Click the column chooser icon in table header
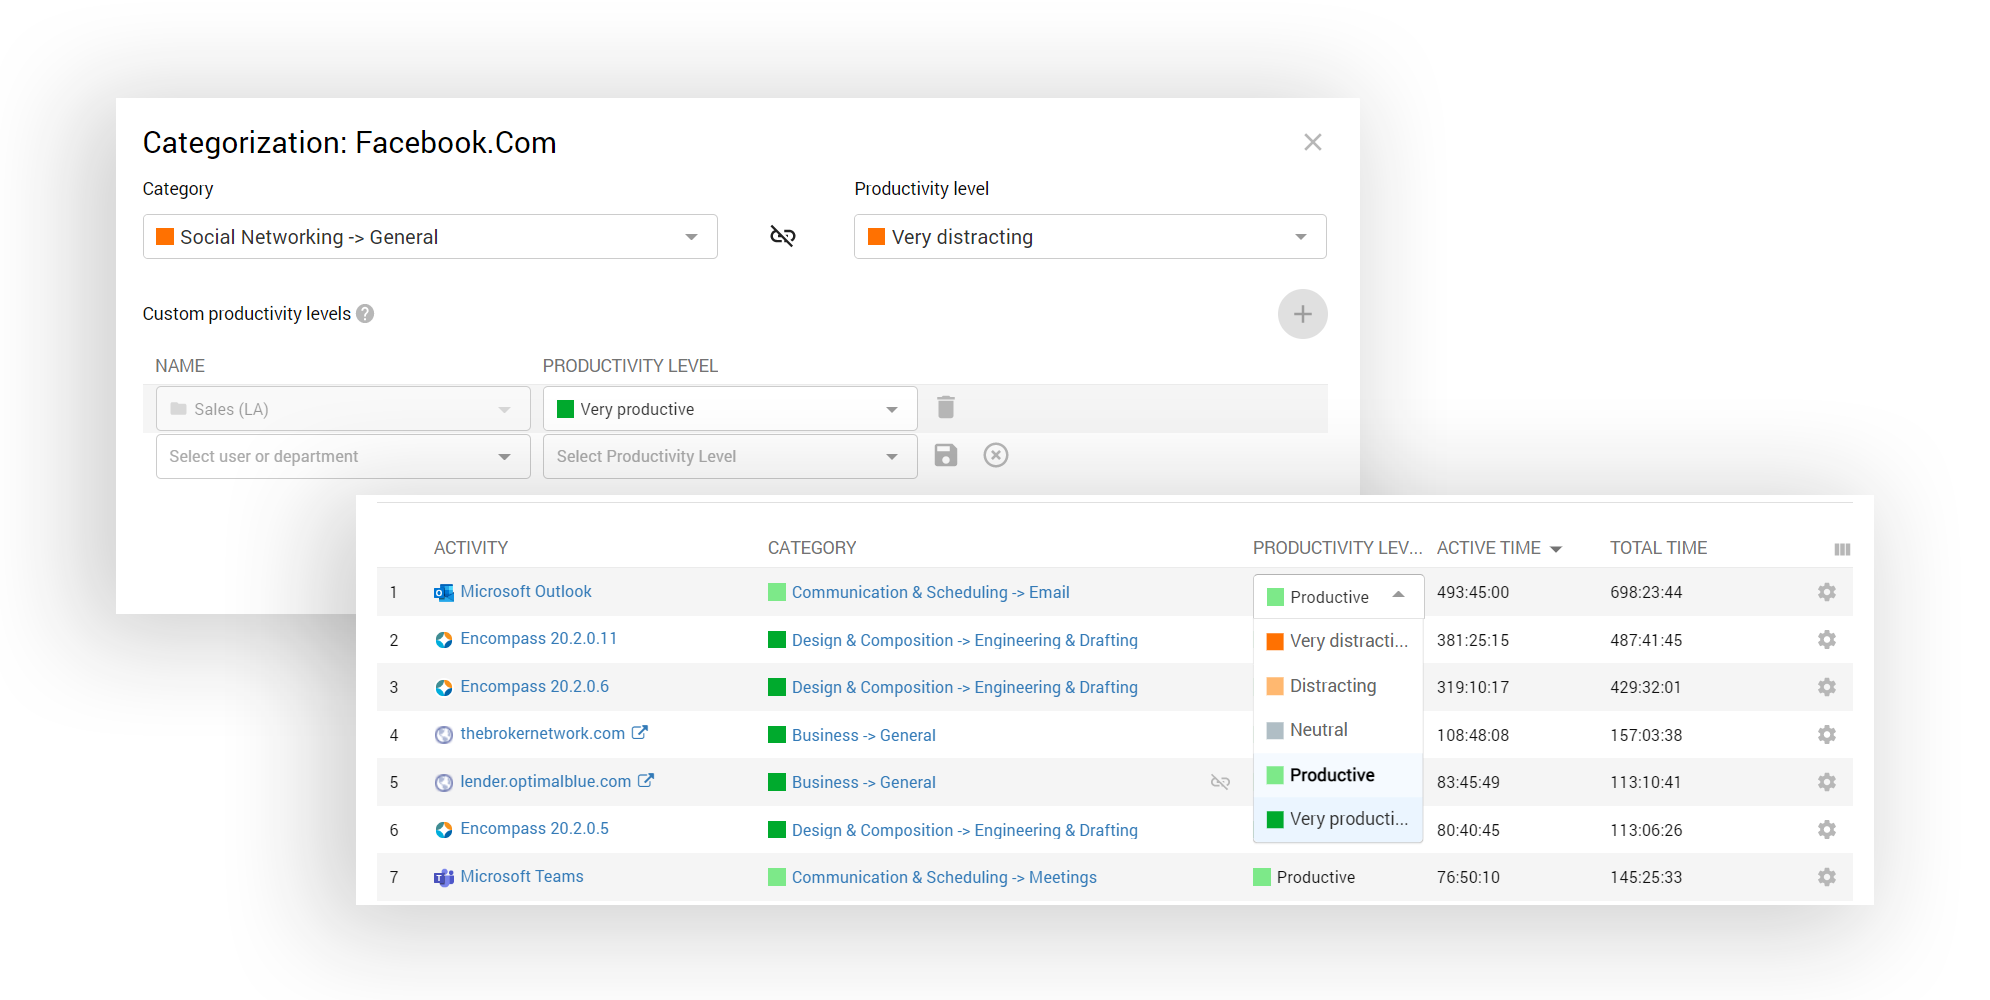Screen dimensions: 1990x1000 click(x=1842, y=549)
